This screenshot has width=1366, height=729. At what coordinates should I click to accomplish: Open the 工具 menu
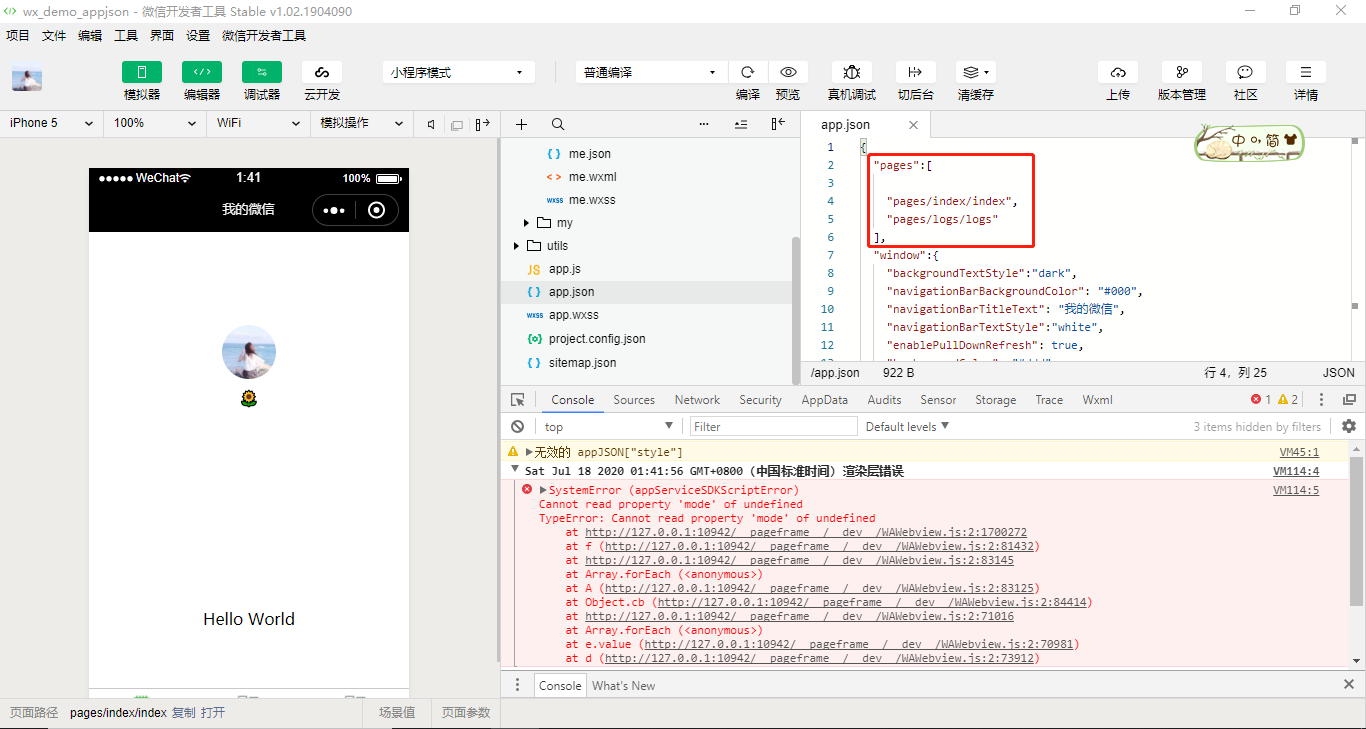126,36
